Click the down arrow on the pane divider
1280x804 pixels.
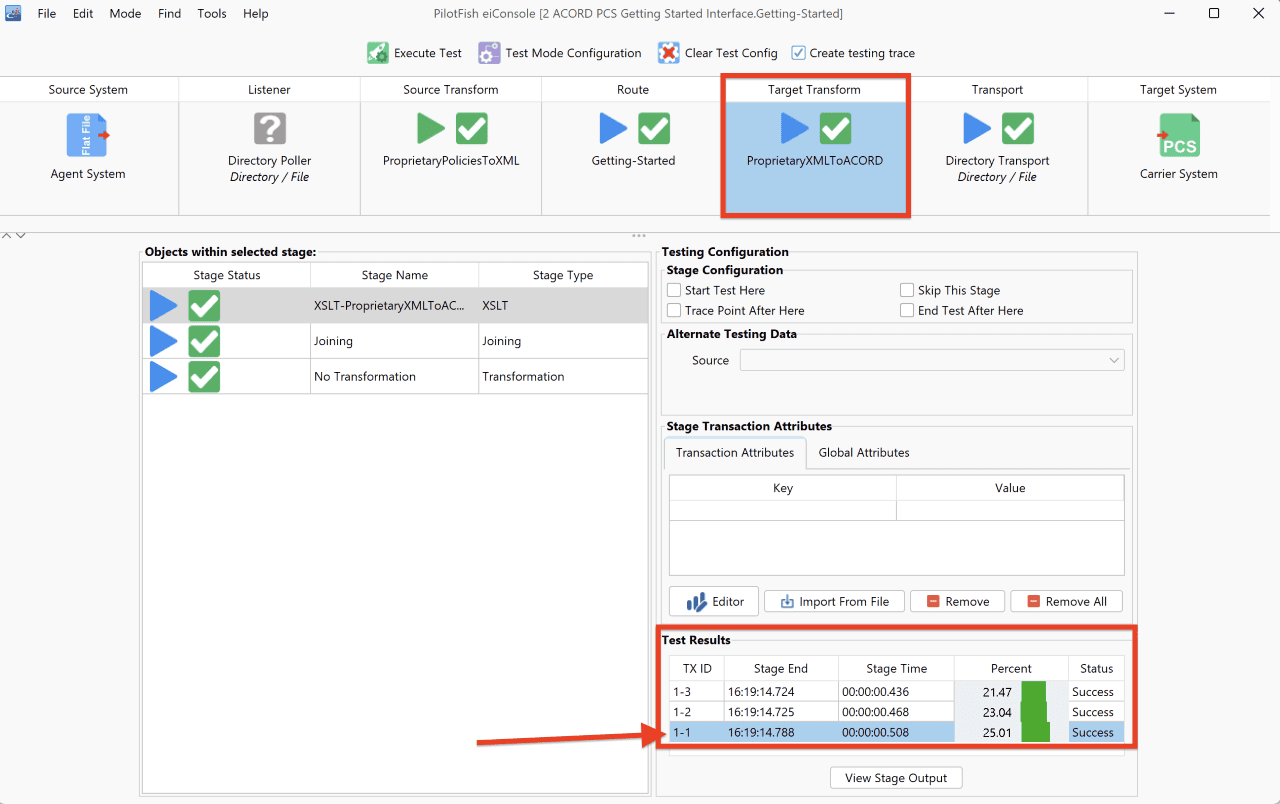[20, 235]
